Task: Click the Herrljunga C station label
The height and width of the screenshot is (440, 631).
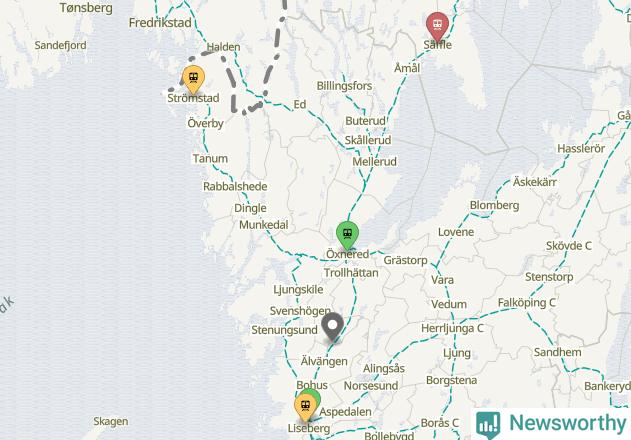Action: coord(452,328)
